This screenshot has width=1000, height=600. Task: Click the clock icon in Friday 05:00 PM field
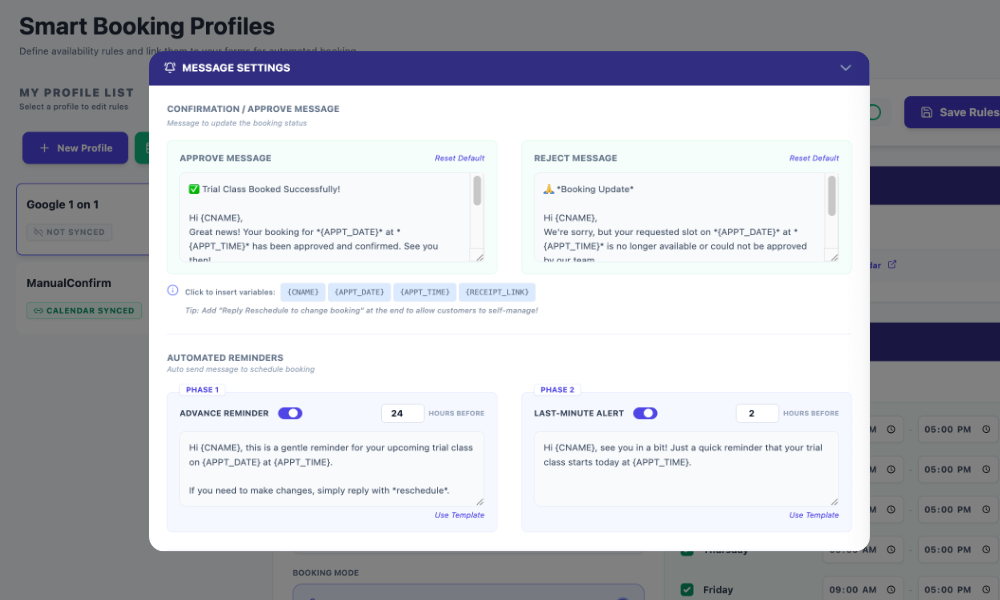click(x=986, y=590)
